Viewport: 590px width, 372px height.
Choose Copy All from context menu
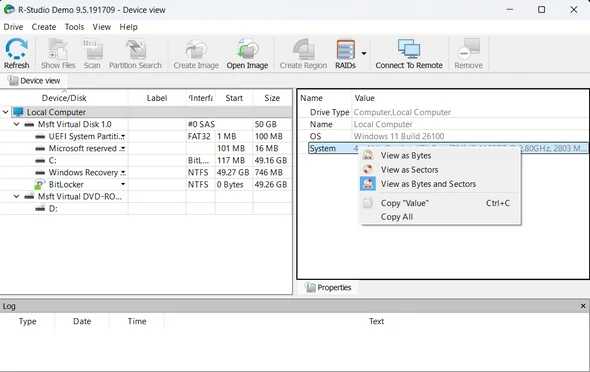click(x=440, y=217)
